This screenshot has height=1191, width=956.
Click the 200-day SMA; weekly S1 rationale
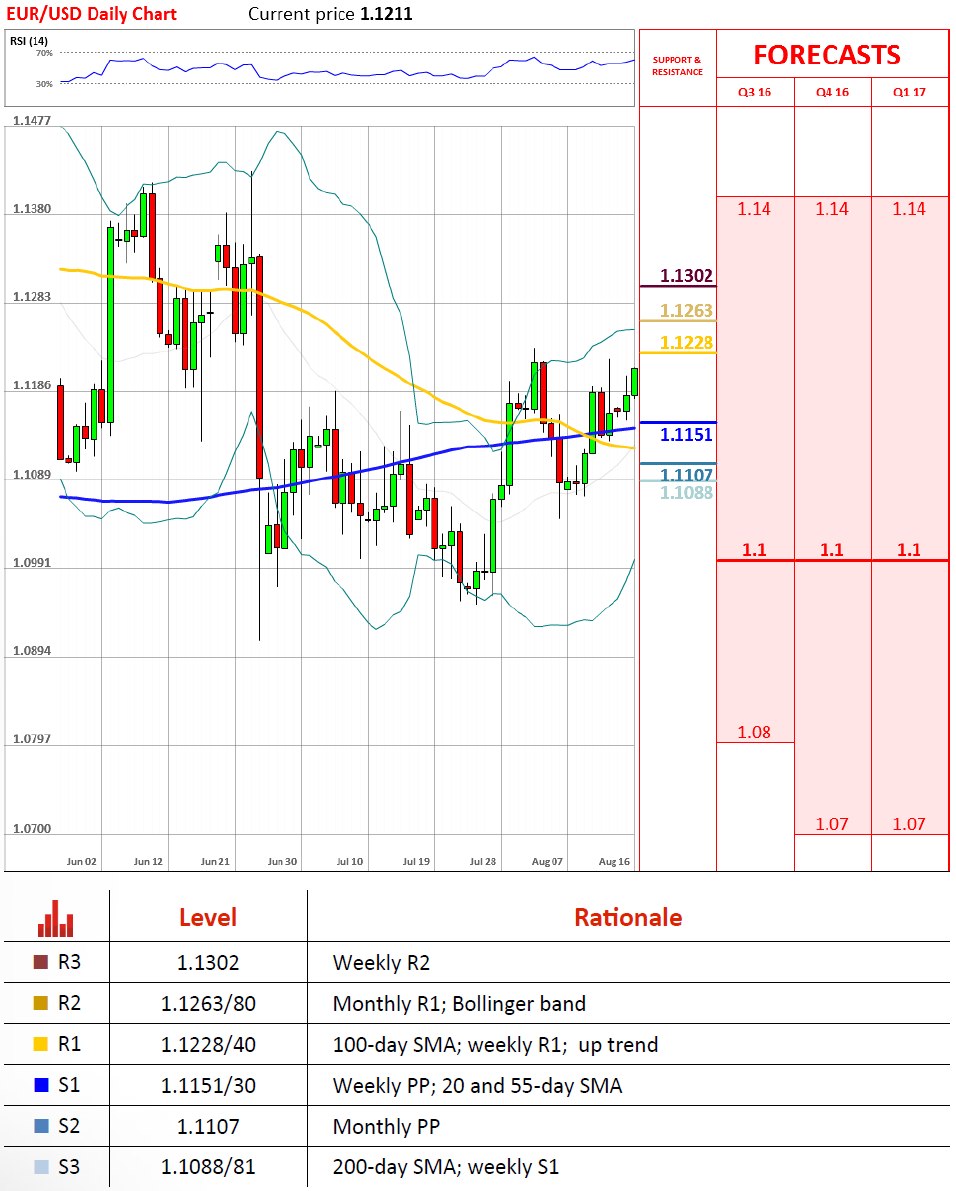click(446, 1167)
